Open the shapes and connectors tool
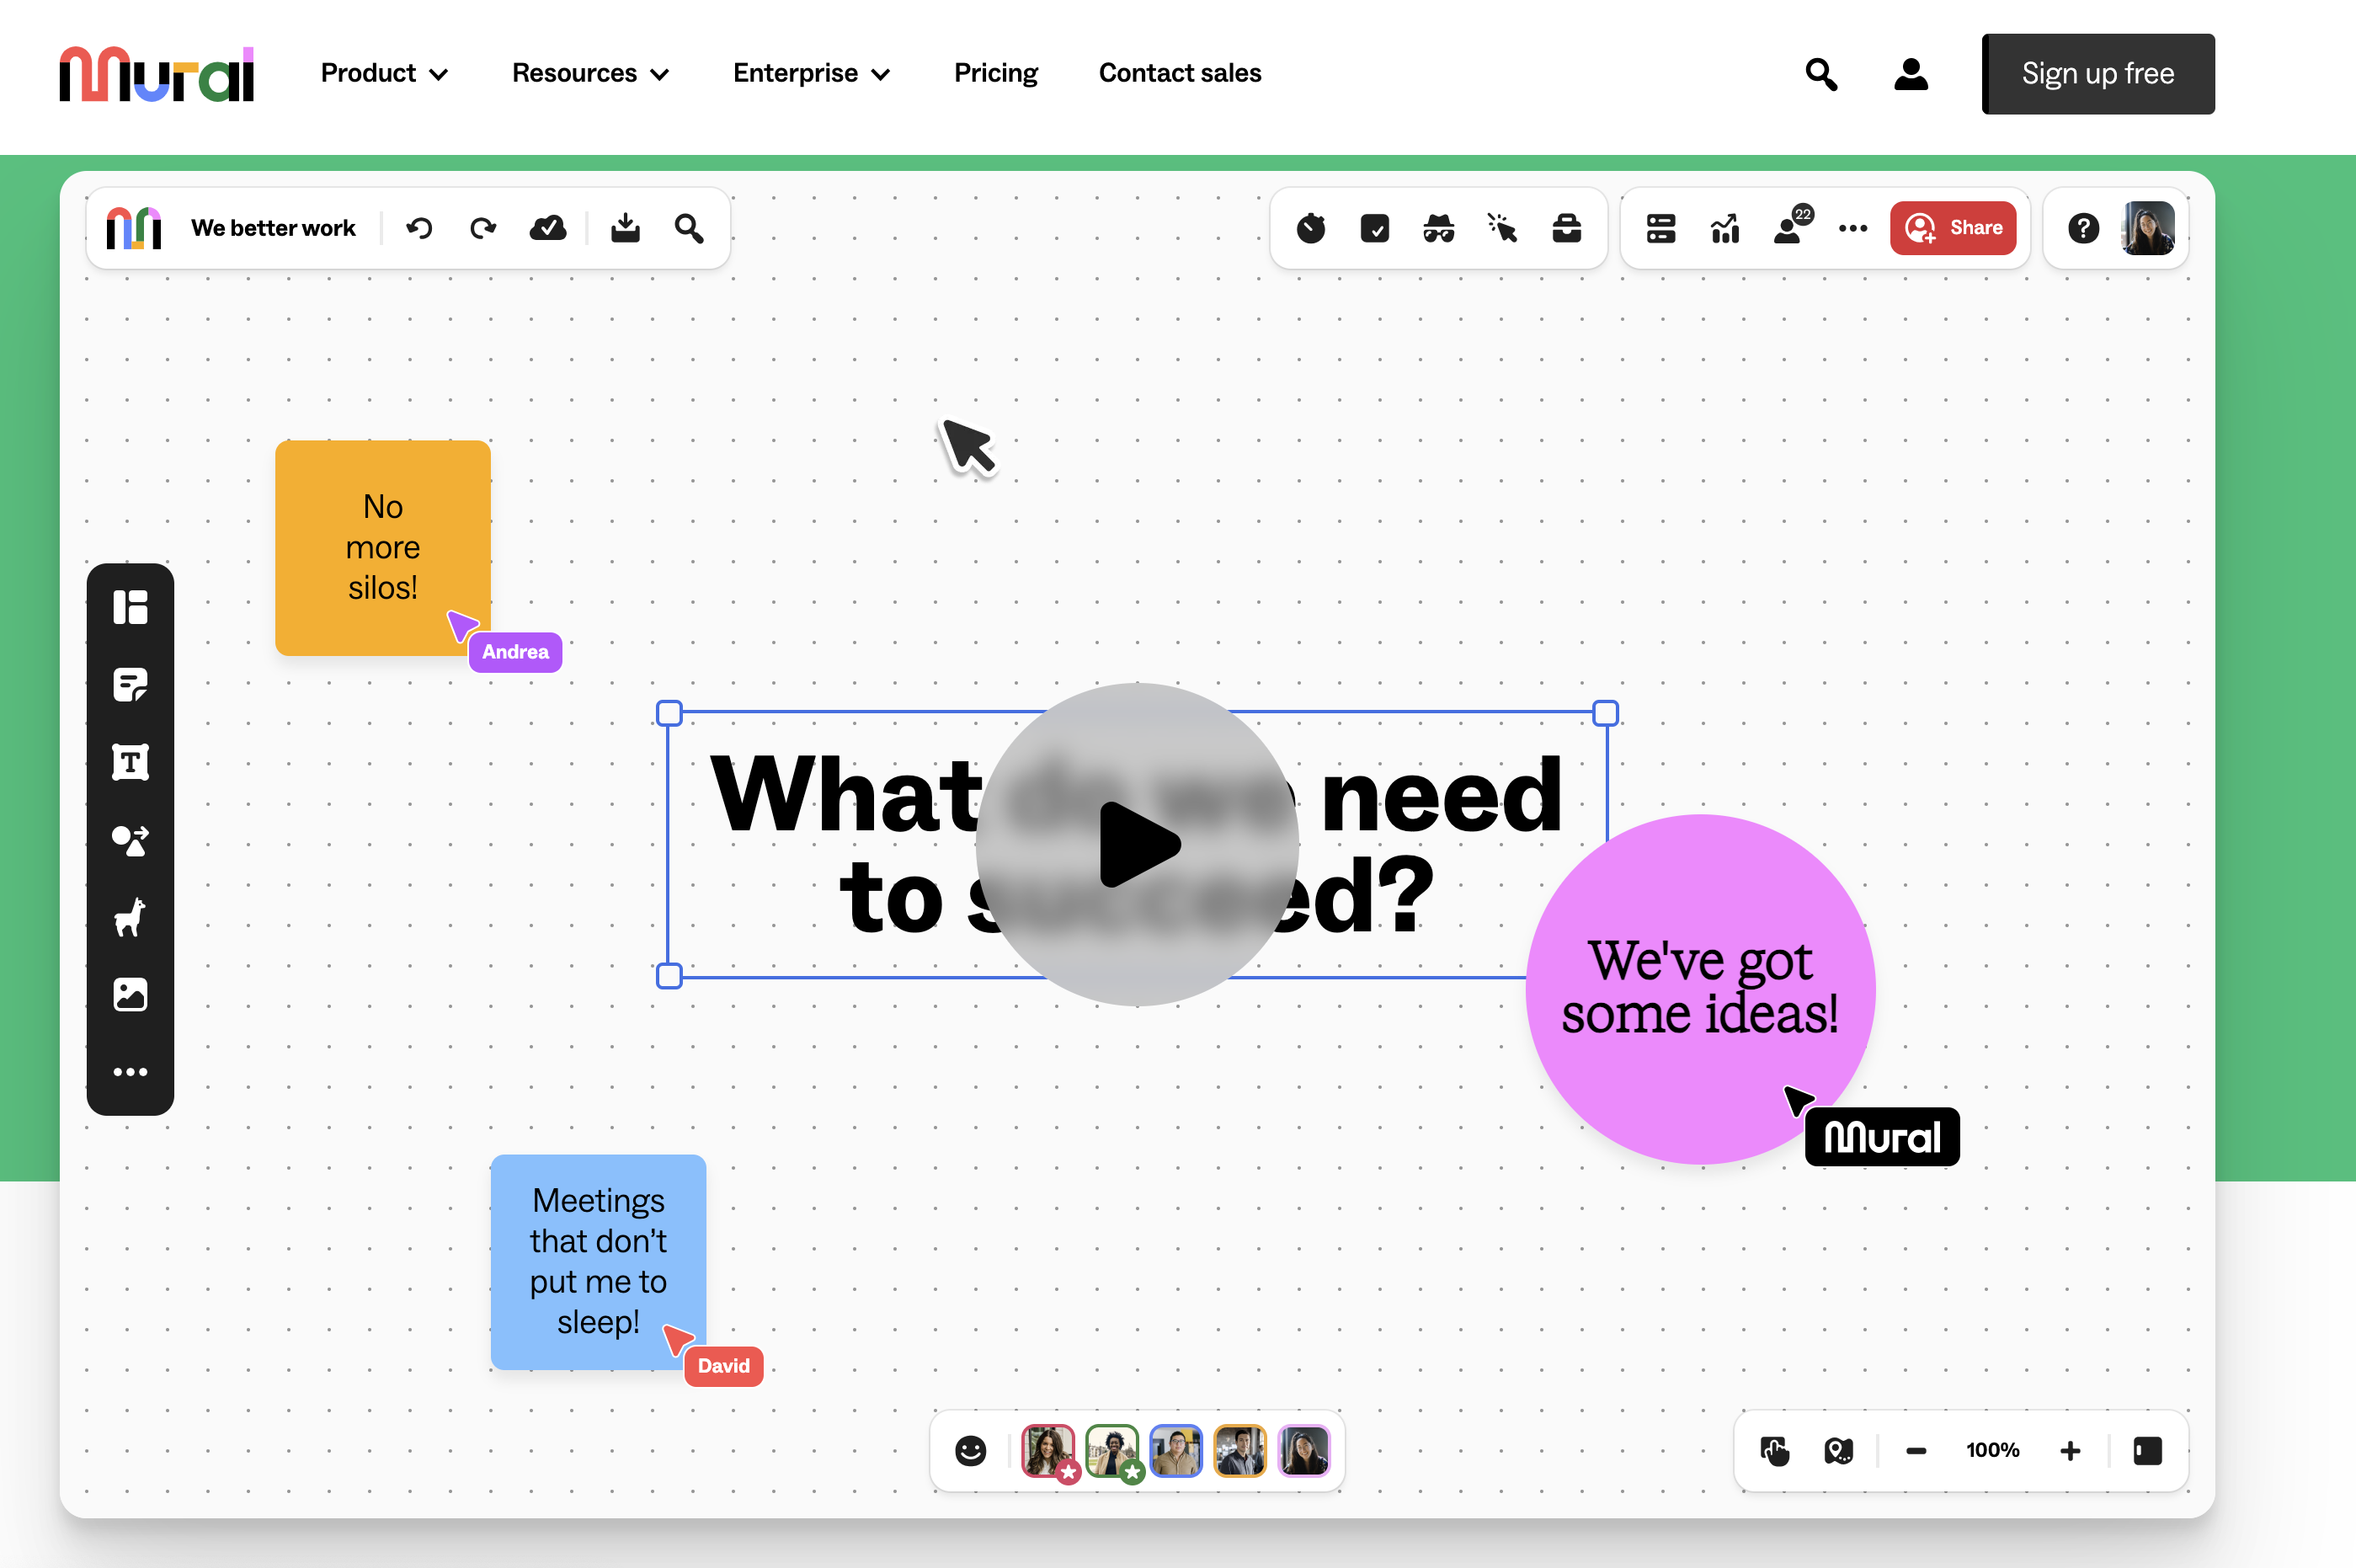The width and height of the screenshot is (2356, 1568). pyautogui.click(x=130, y=840)
